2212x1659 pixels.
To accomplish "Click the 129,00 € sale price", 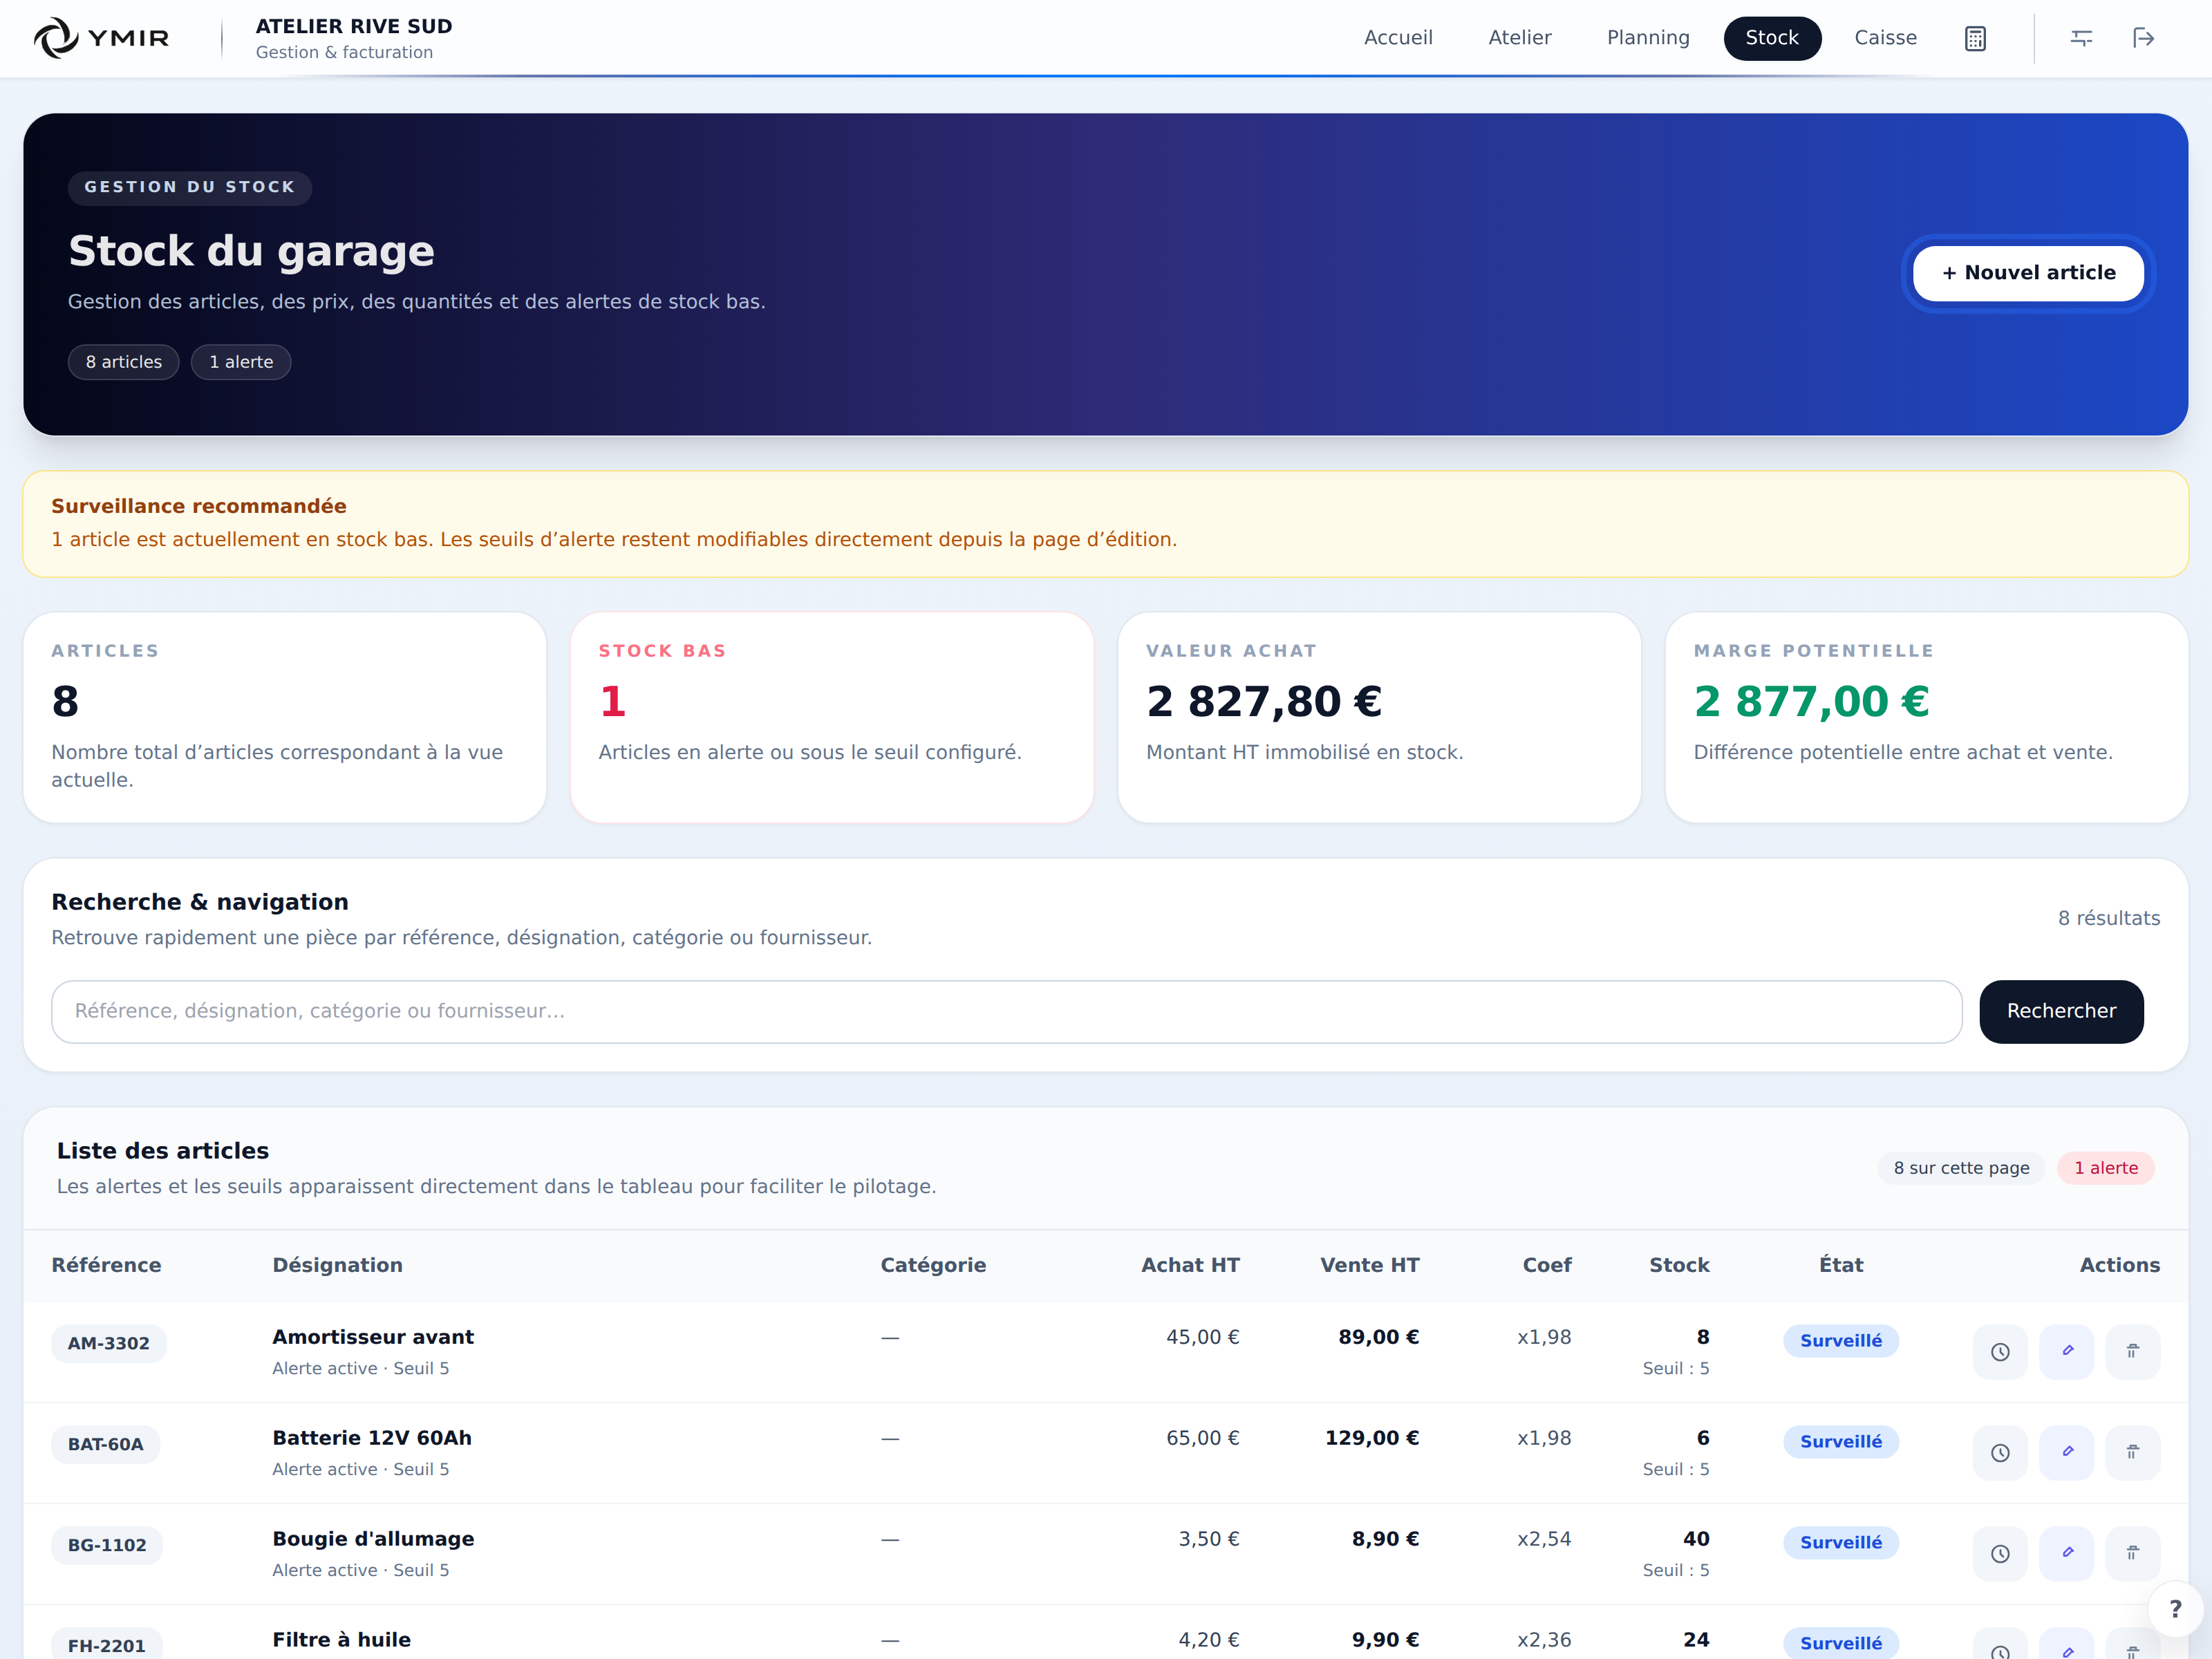I will [1372, 1438].
